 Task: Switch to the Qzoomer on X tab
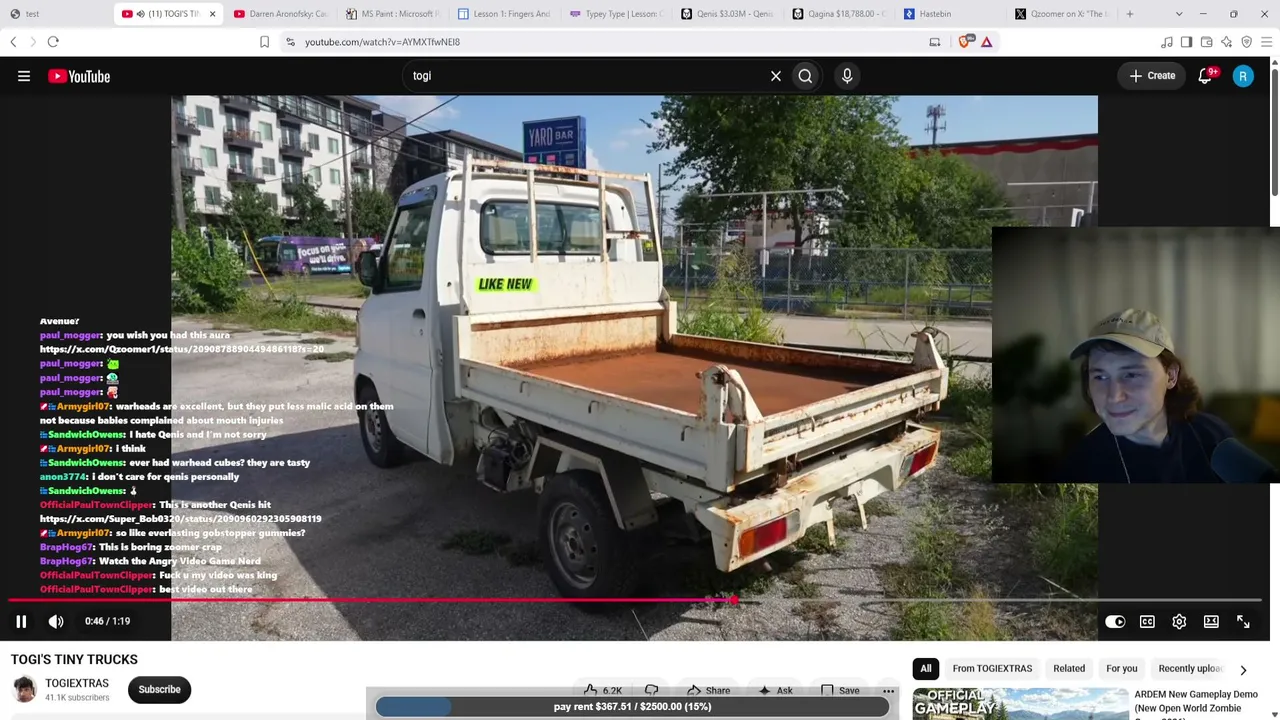coord(1064,14)
